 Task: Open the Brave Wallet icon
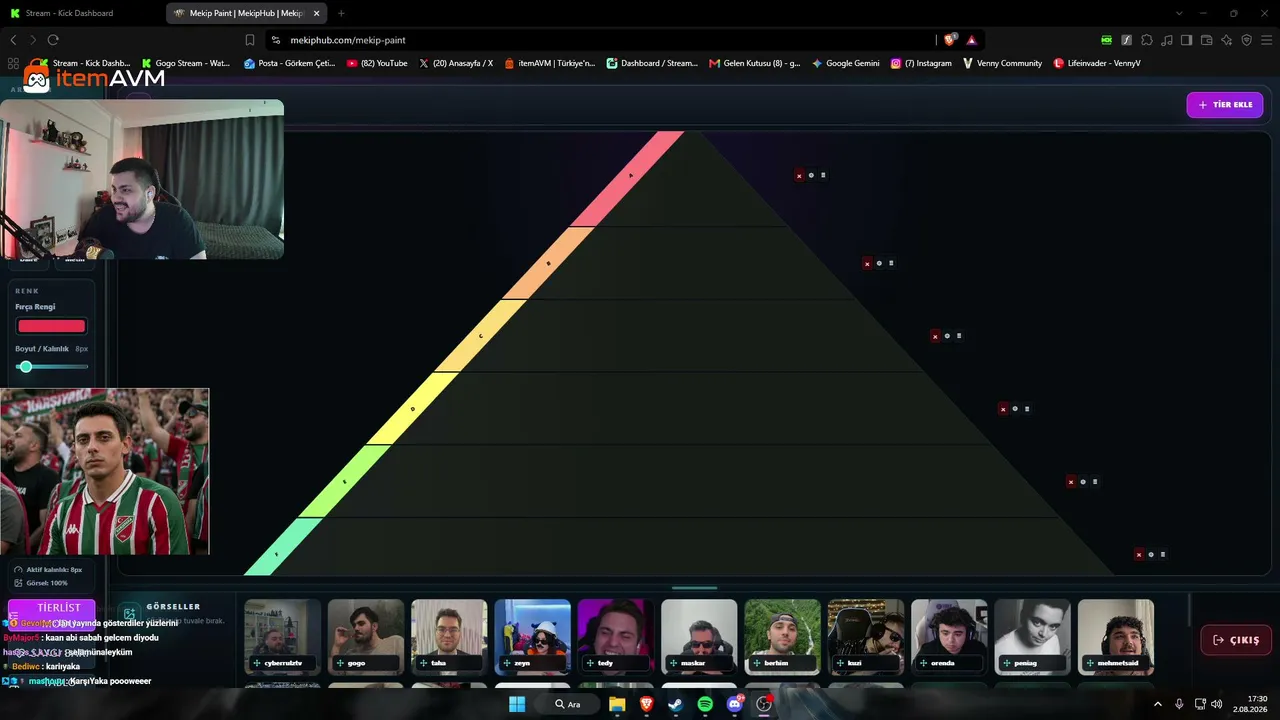click(x=1207, y=40)
